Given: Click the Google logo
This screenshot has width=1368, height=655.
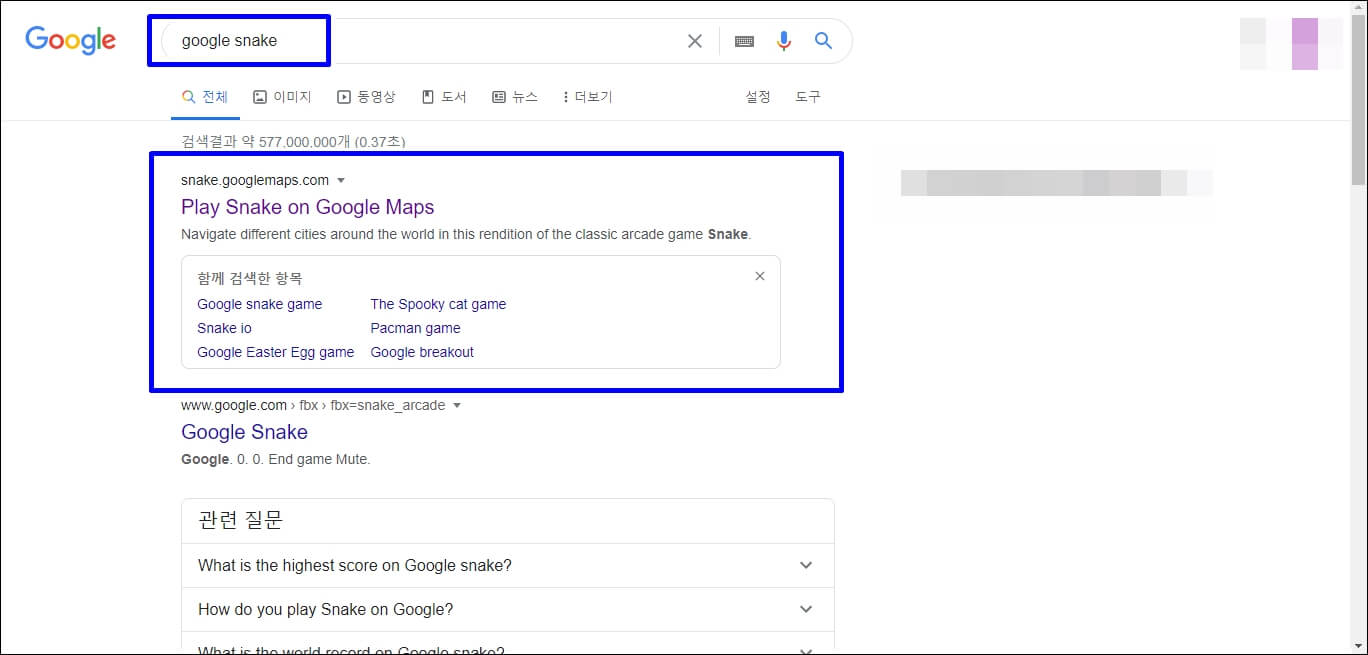Looking at the screenshot, I should (70, 40).
